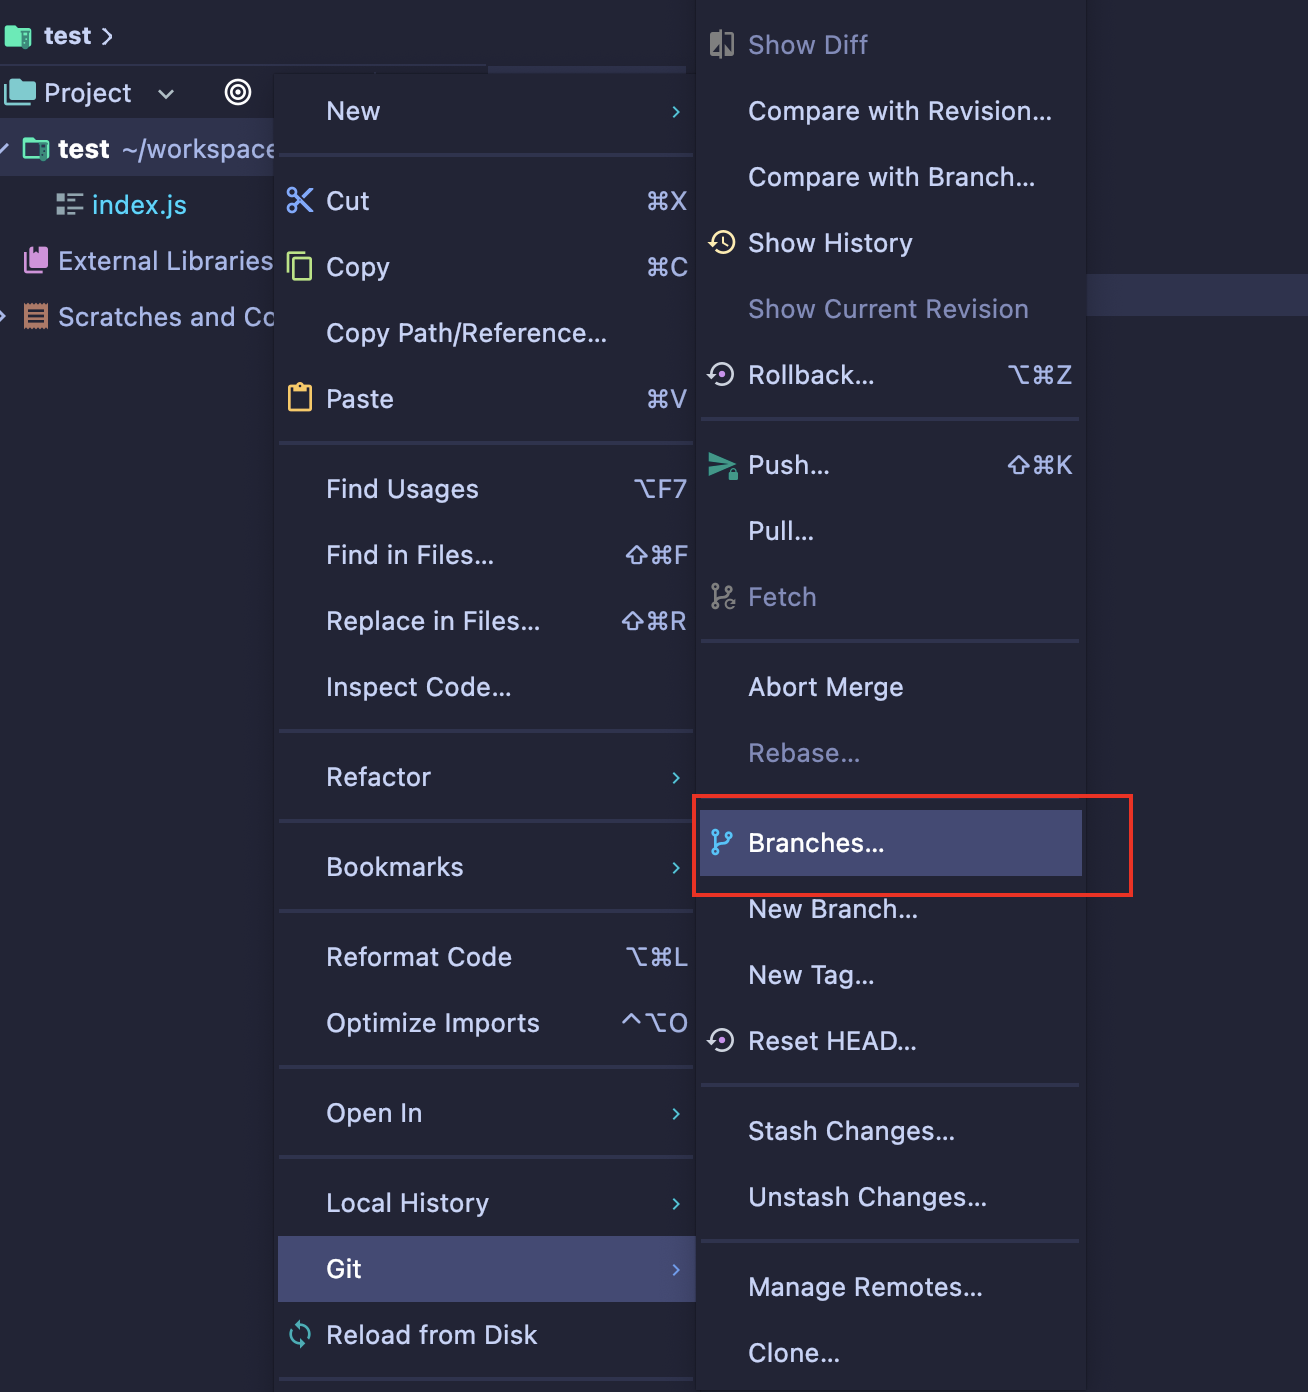Select External Libraries tree node
This screenshot has height=1392, width=1308.
point(165,261)
